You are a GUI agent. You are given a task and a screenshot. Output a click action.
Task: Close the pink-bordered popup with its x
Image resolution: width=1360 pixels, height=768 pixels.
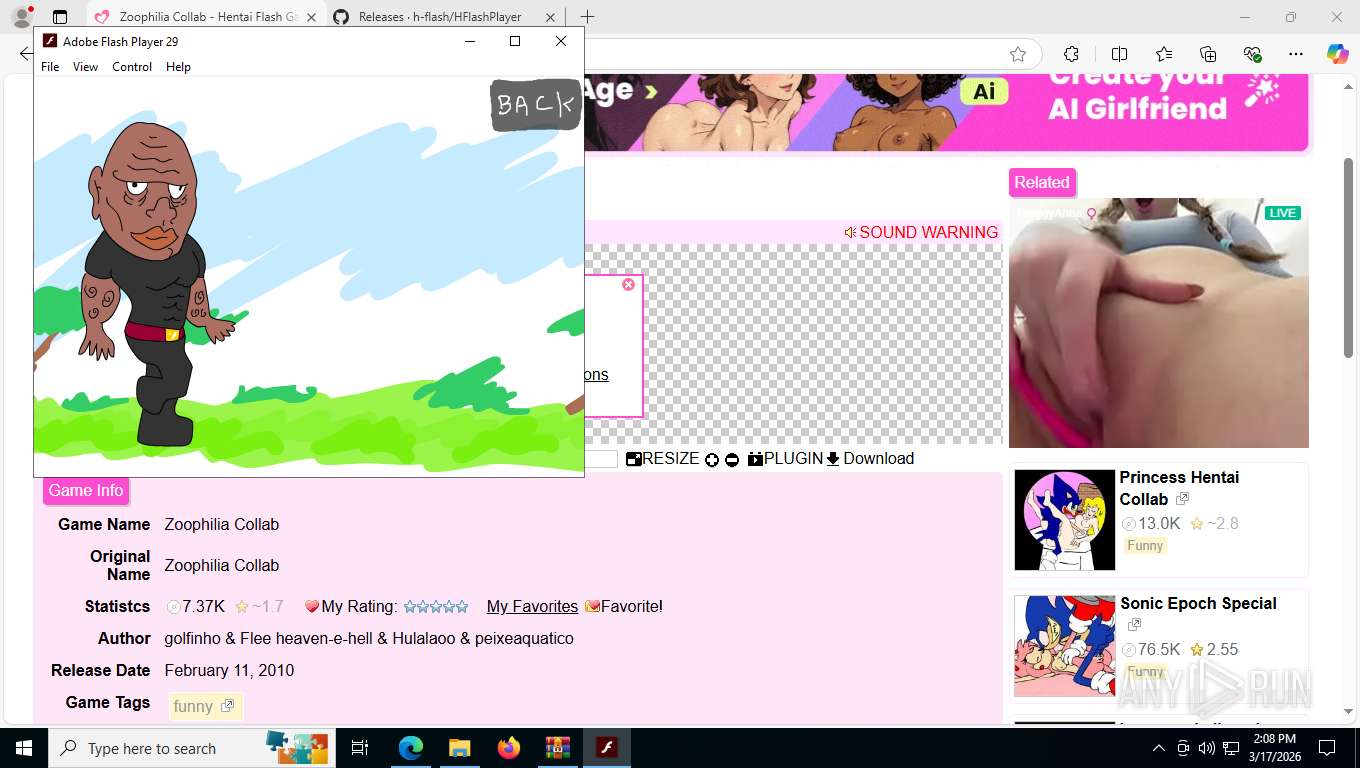tap(628, 285)
